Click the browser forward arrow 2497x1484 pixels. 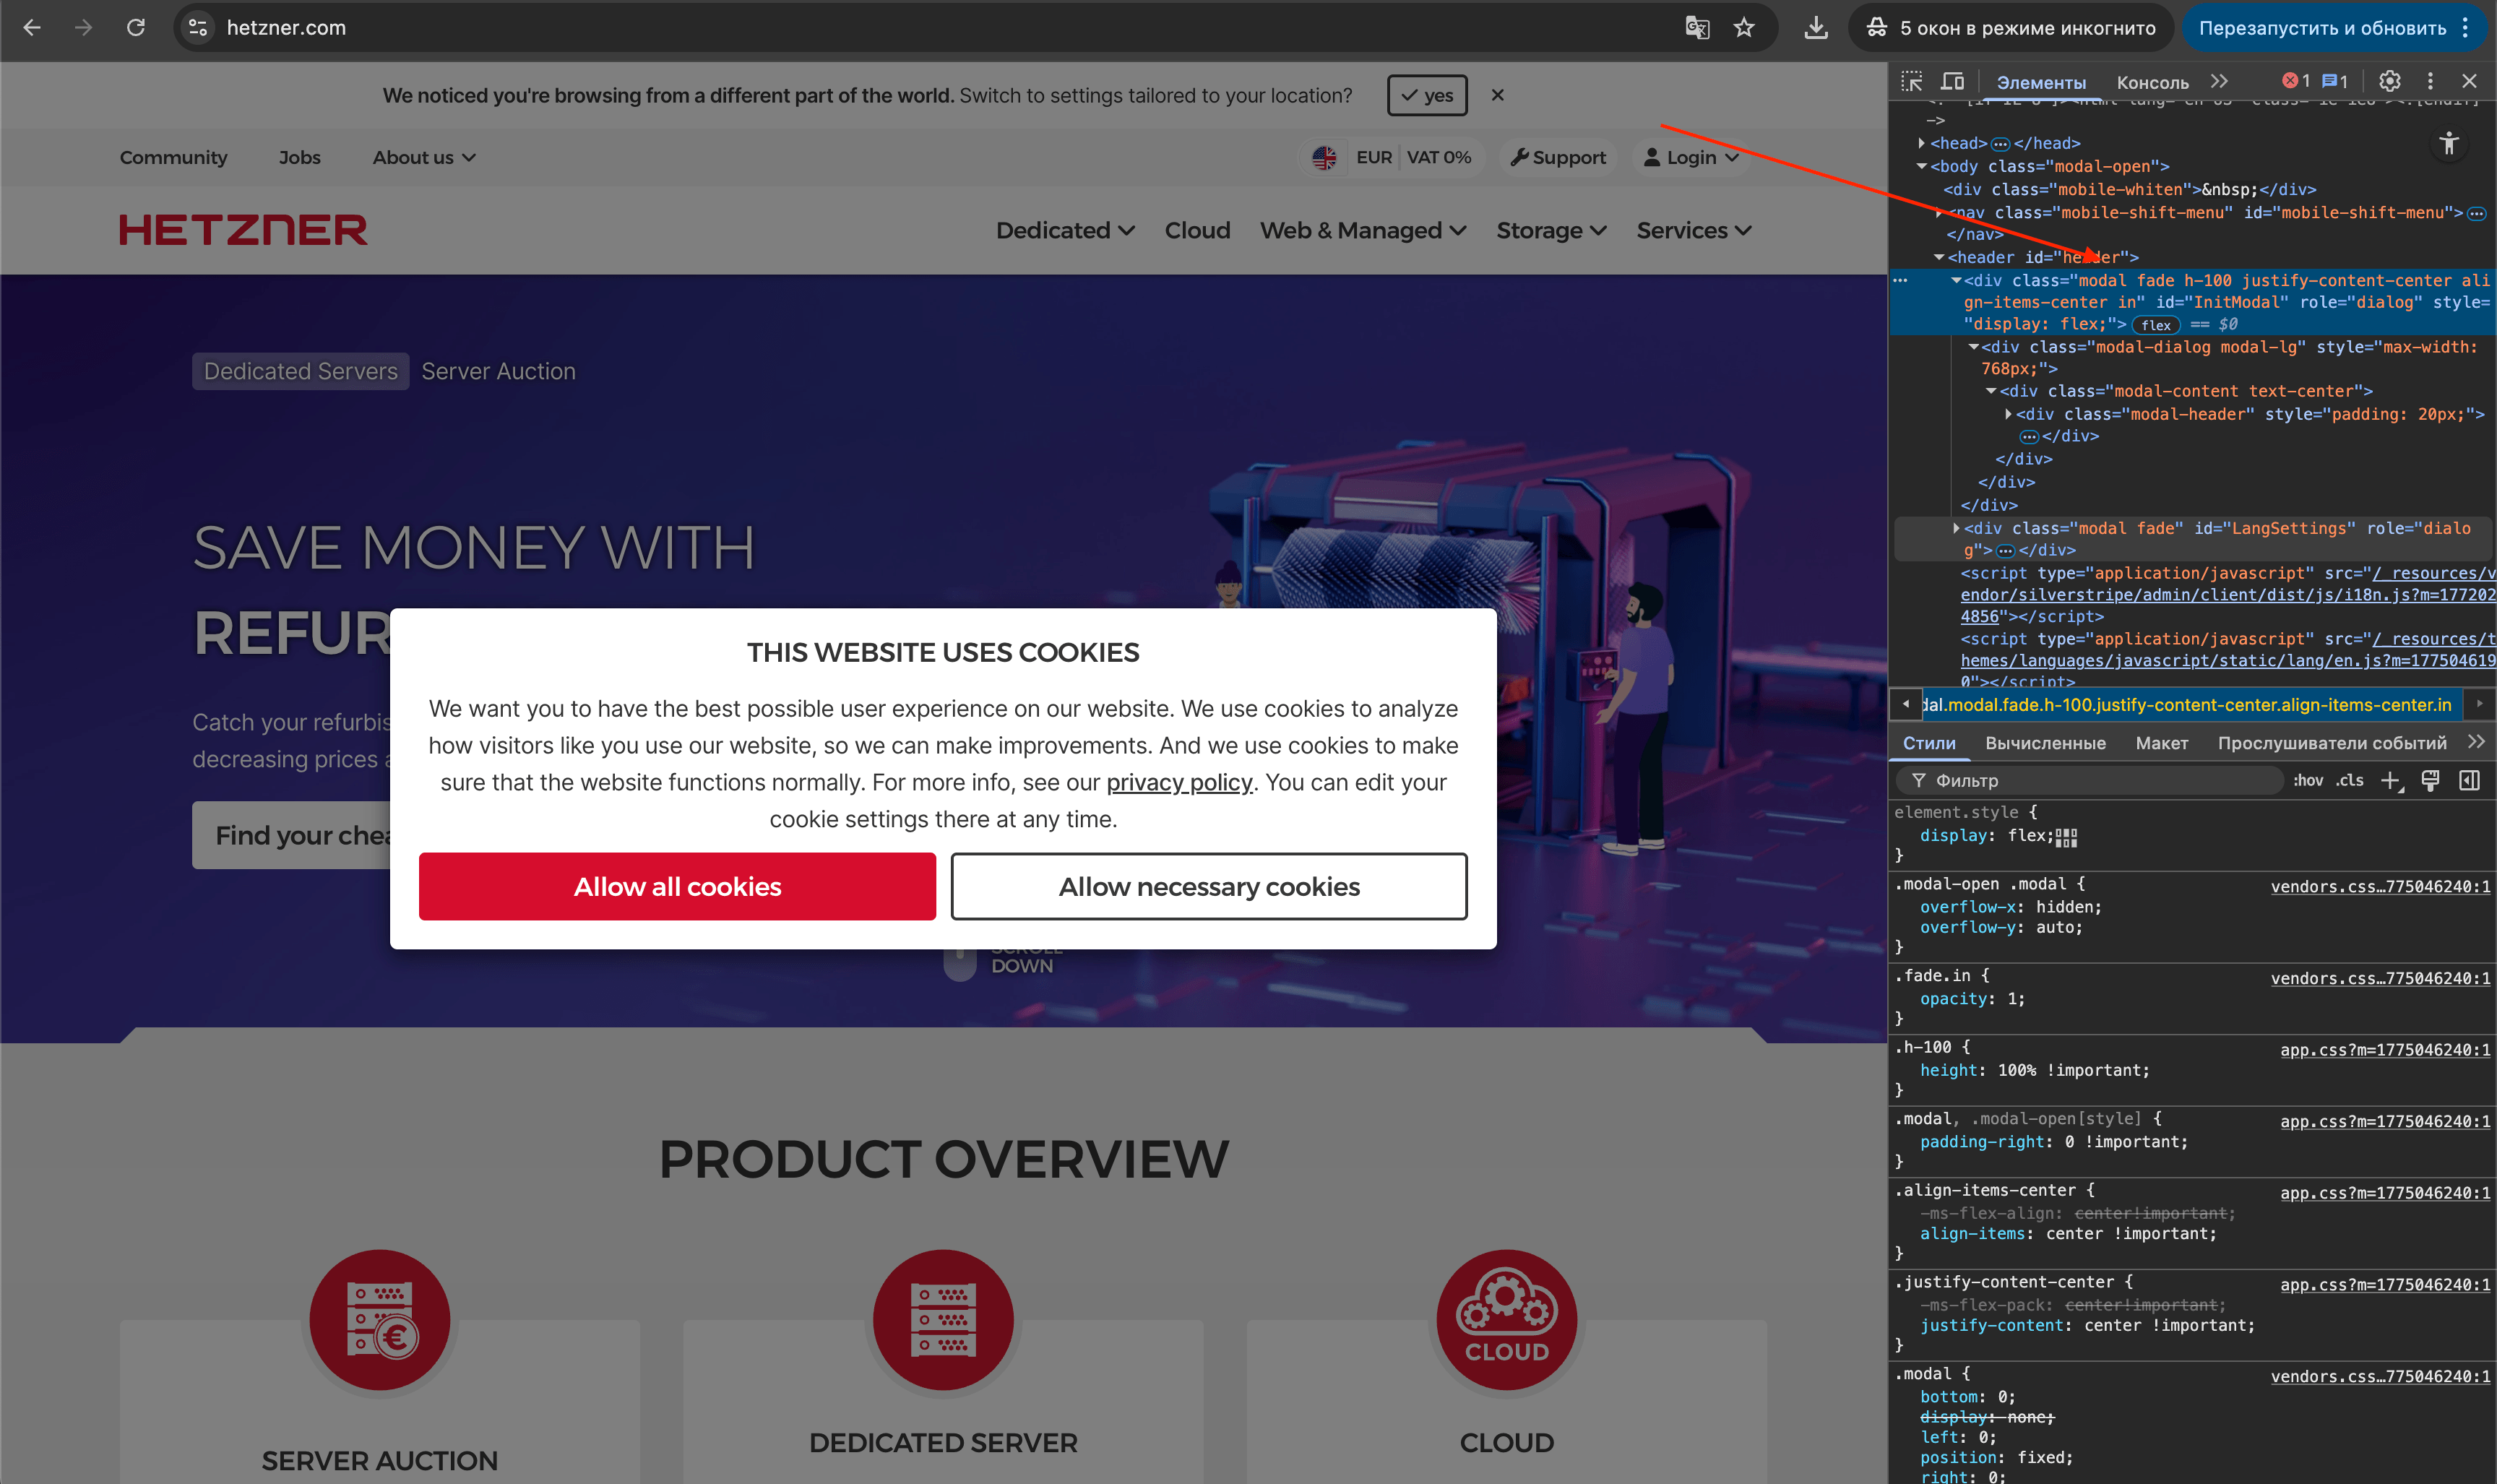pyautogui.click(x=84, y=28)
